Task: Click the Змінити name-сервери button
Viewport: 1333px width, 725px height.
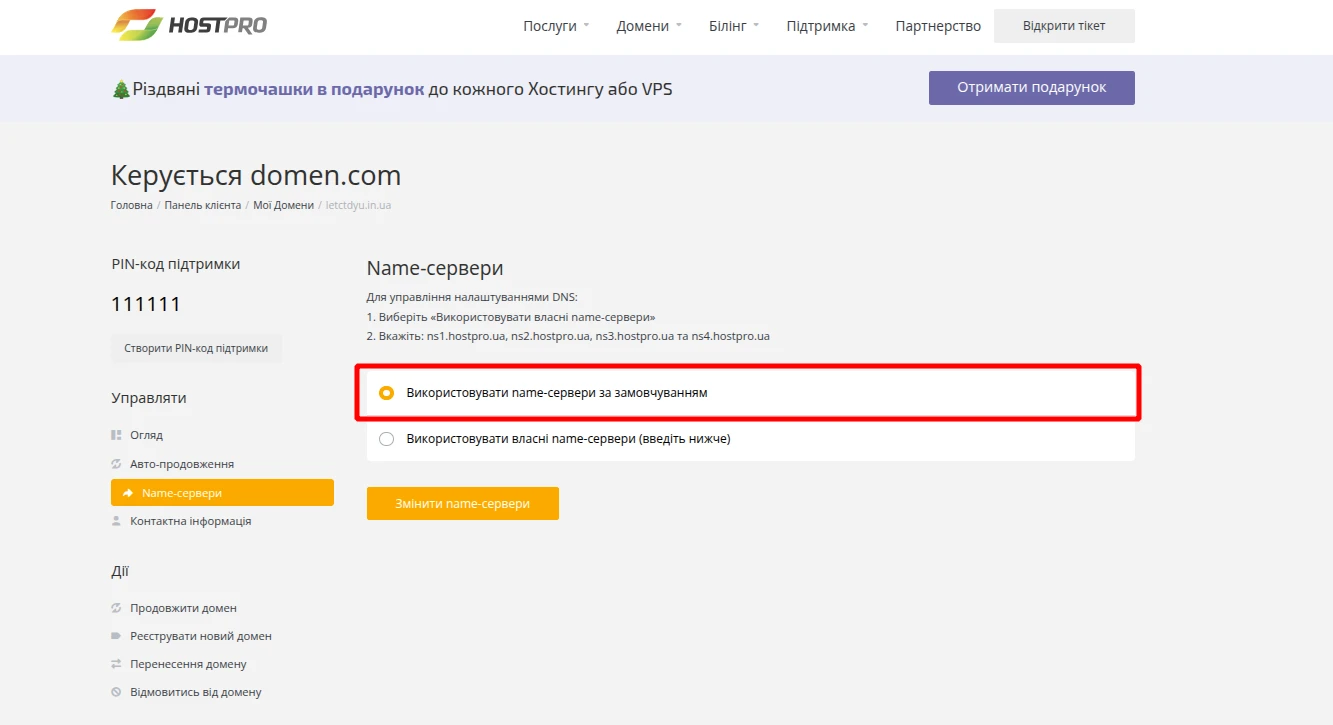Action: click(462, 503)
